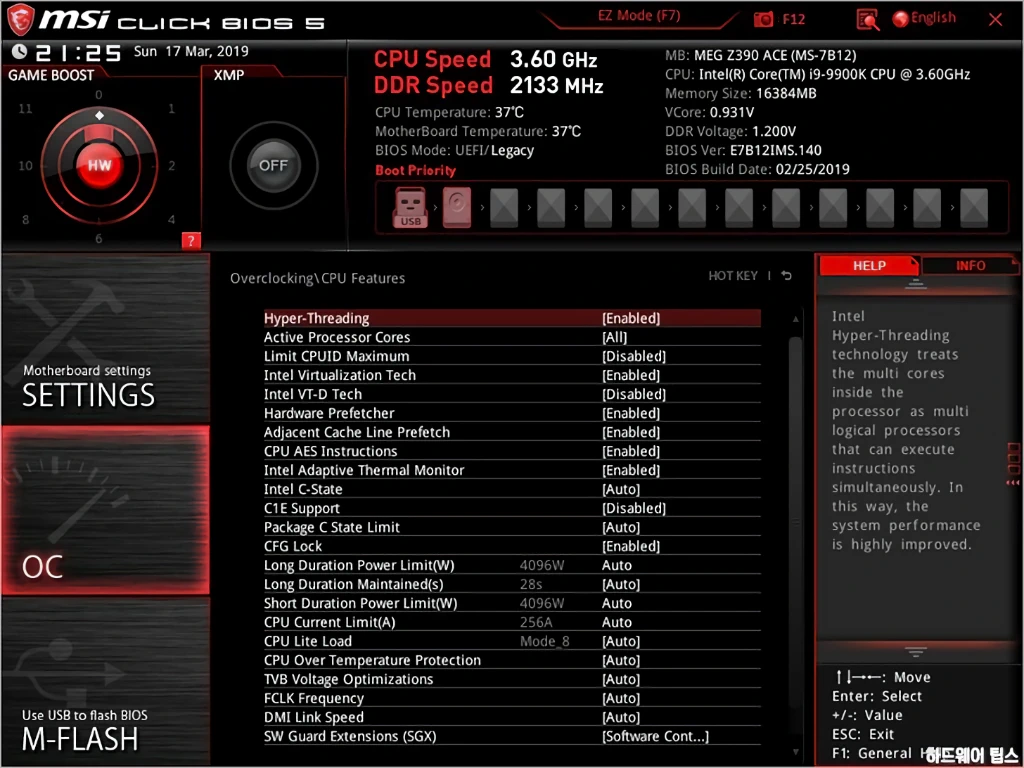The height and width of the screenshot is (768, 1024).
Task: Click the Boot Priority label
Action: point(415,170)
